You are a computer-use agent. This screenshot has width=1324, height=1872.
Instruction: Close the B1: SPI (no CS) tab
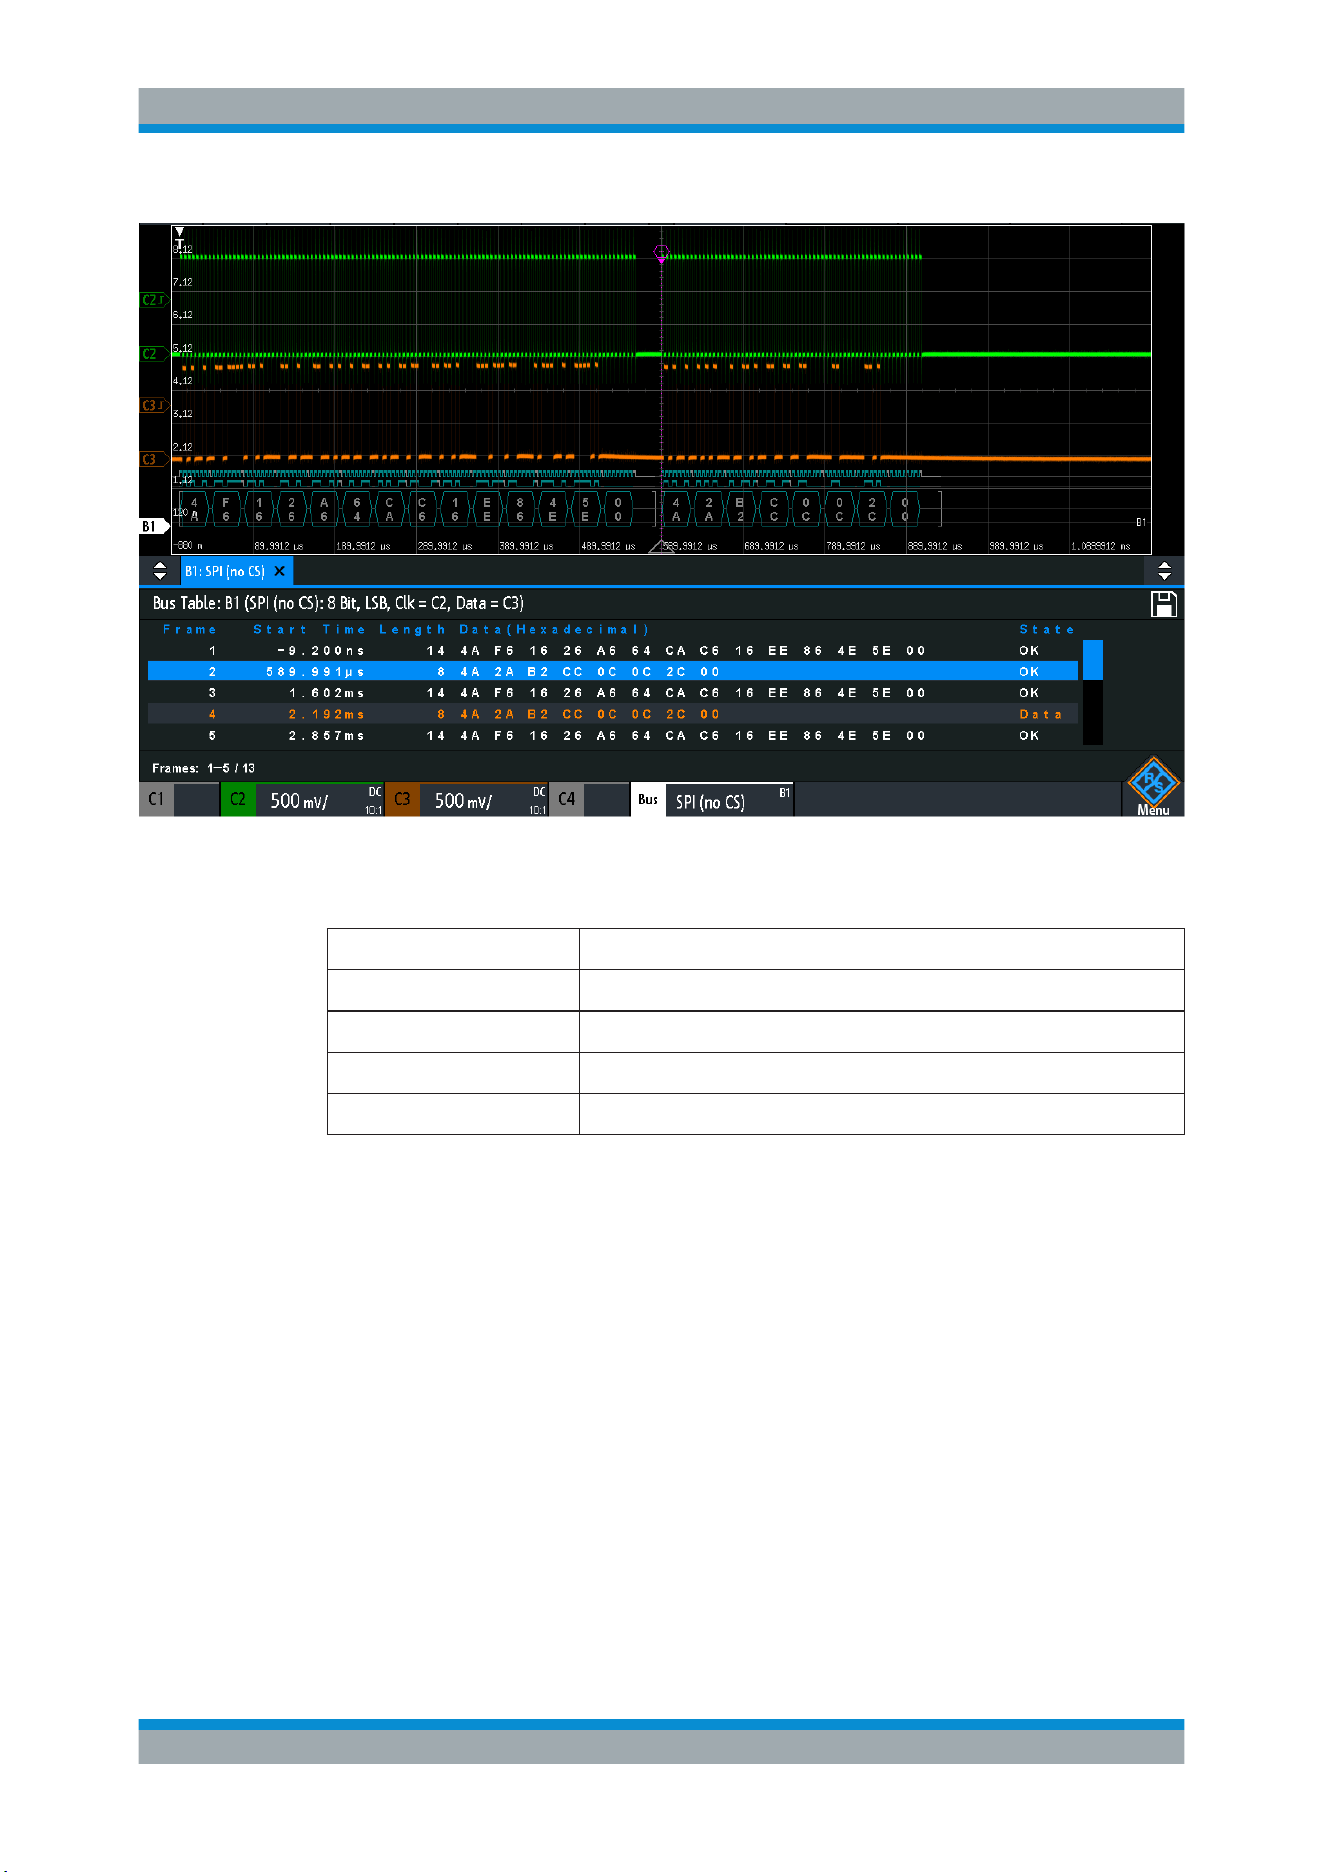tap(280, 571)
